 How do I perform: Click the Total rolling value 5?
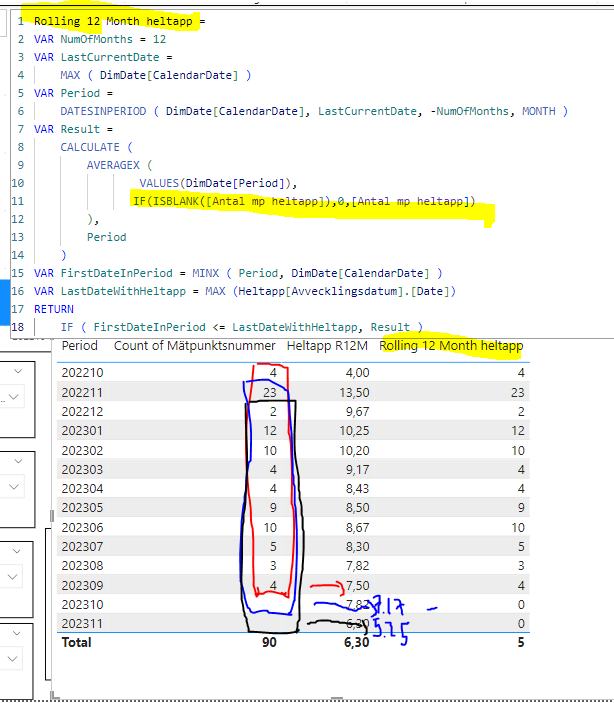(521, 642)
